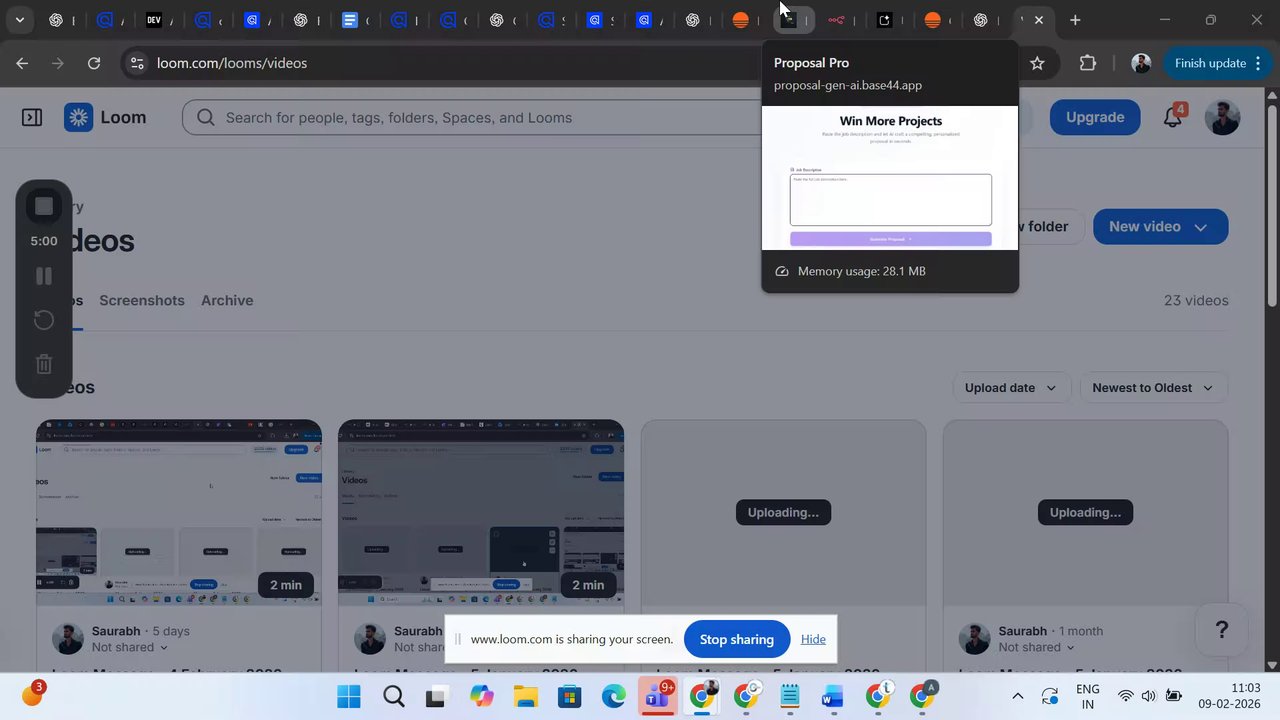Screen dimensions: 1280x720
Task: Open the New video dropdown
Action: [x=1160, y=226]
